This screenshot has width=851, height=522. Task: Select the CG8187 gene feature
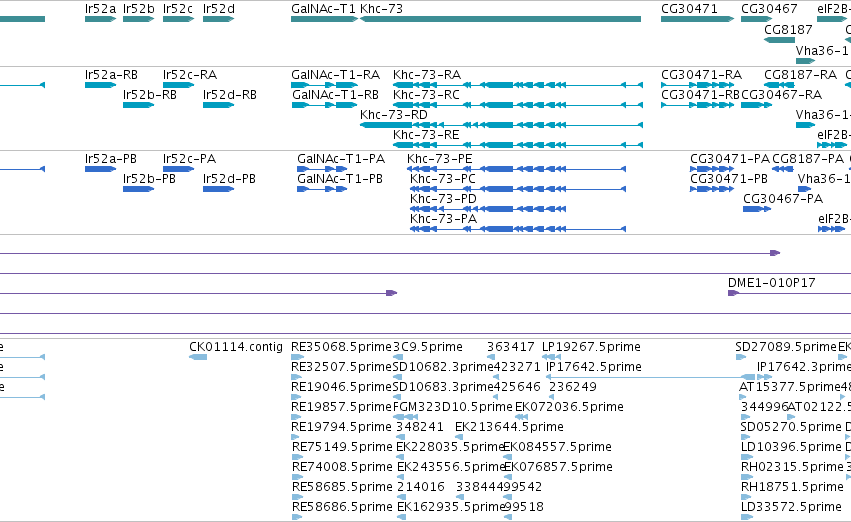(779, 40)
